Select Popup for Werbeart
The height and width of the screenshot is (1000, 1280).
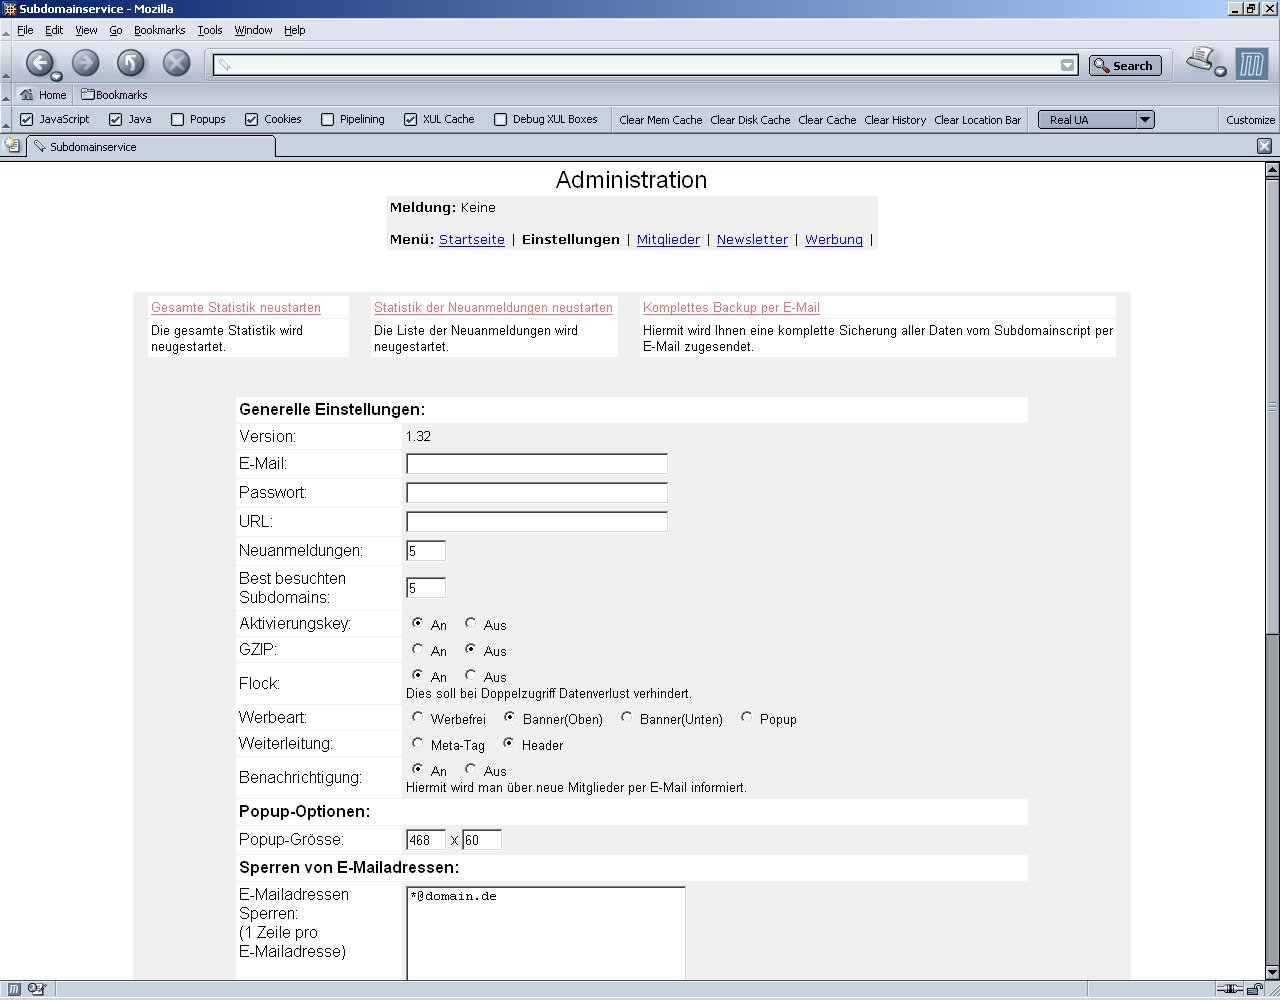coord(746,717)
